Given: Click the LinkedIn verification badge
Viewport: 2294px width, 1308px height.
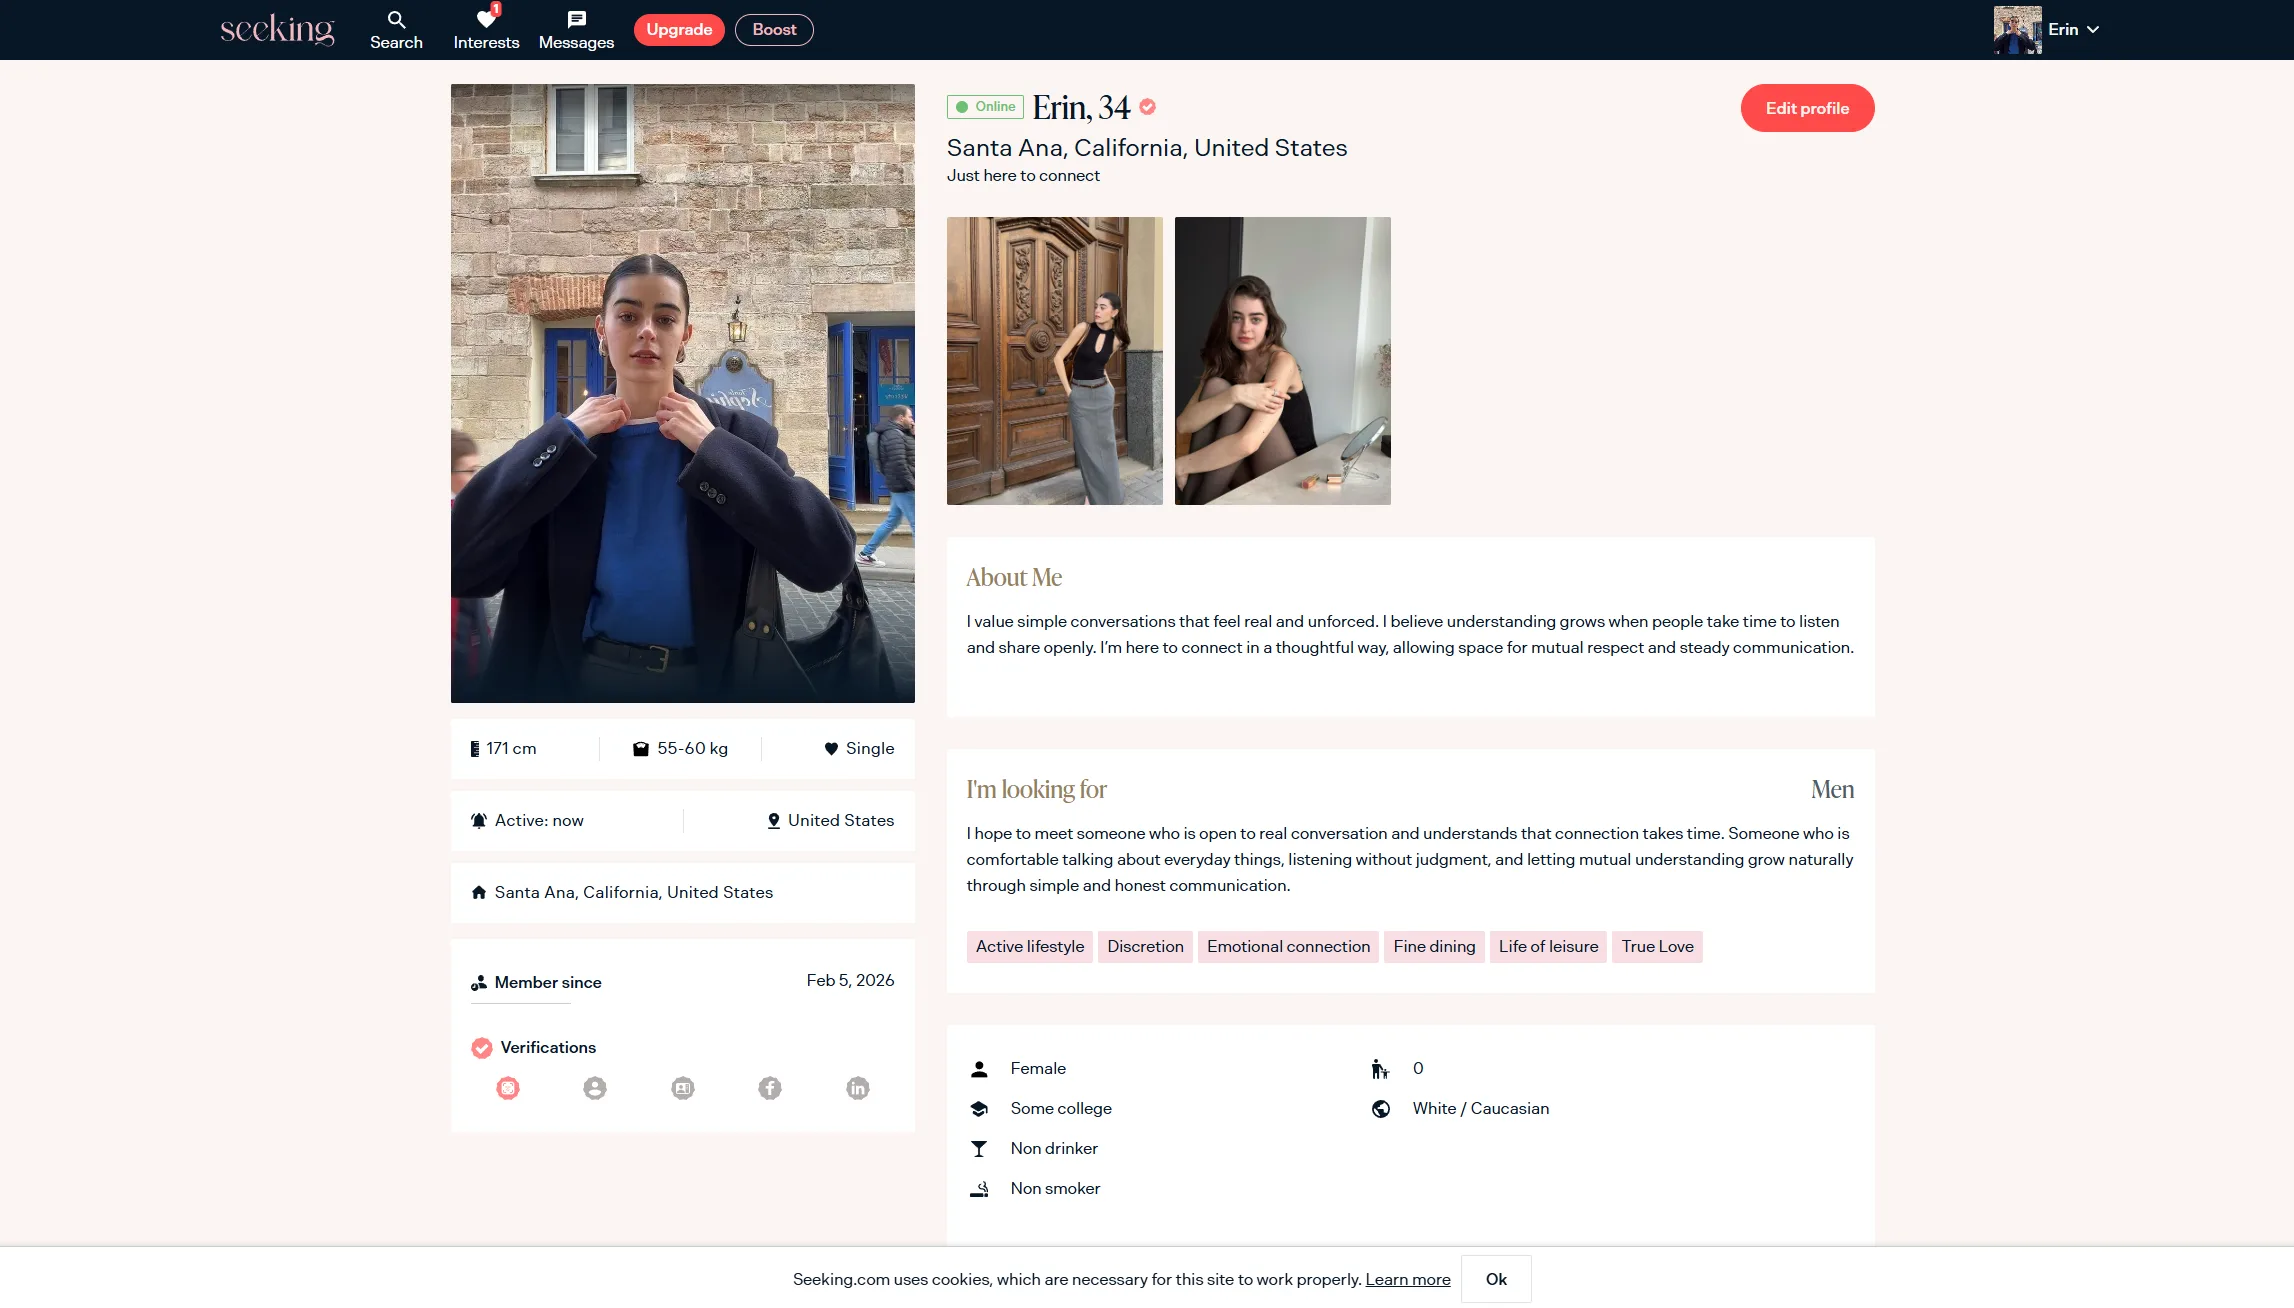Looking at the screenshot, I should click(857, 1088).
